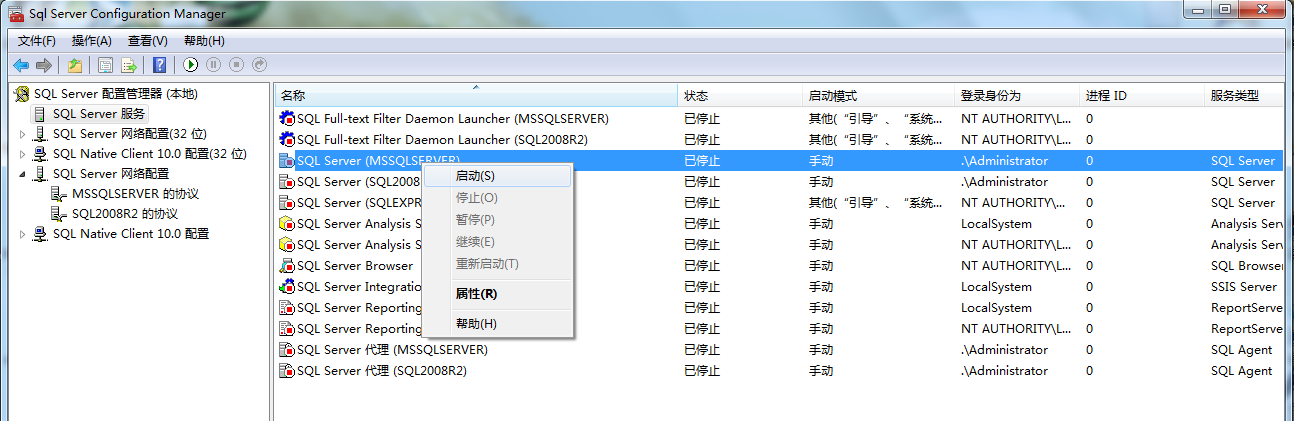Select the expanded SQL Server 网络配置 tree label
The width and height of the screenshot is (1294, 421).
coord(111,174)
